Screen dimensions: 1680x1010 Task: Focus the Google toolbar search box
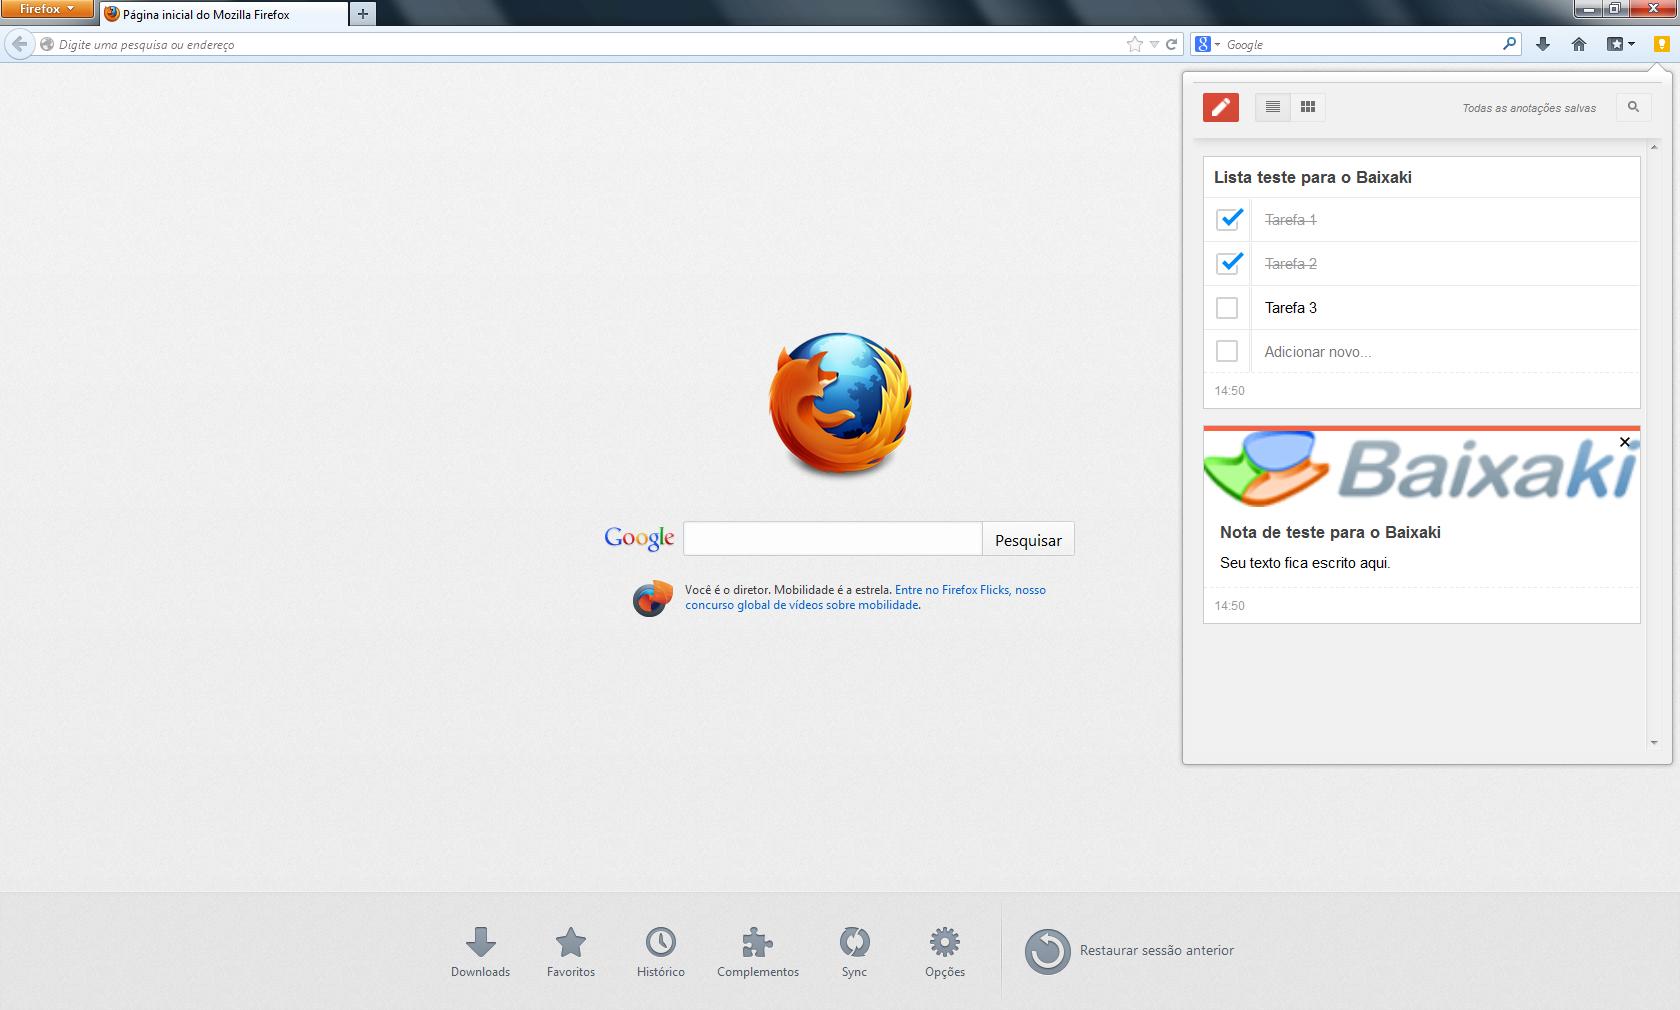(1360, 44)
